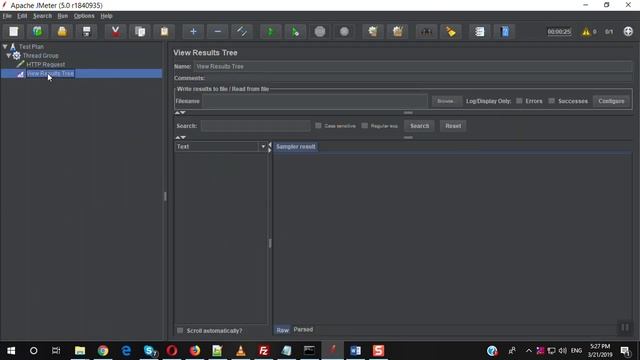Click the Search button
640x360 pixels.
420,126
